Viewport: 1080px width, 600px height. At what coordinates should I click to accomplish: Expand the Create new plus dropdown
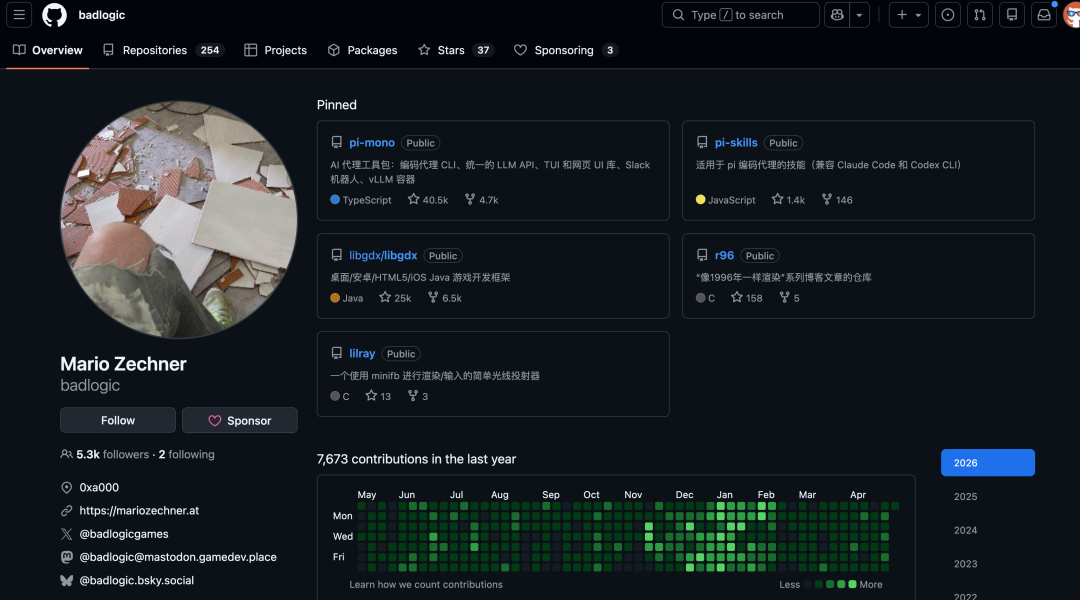tap(909, 15)
